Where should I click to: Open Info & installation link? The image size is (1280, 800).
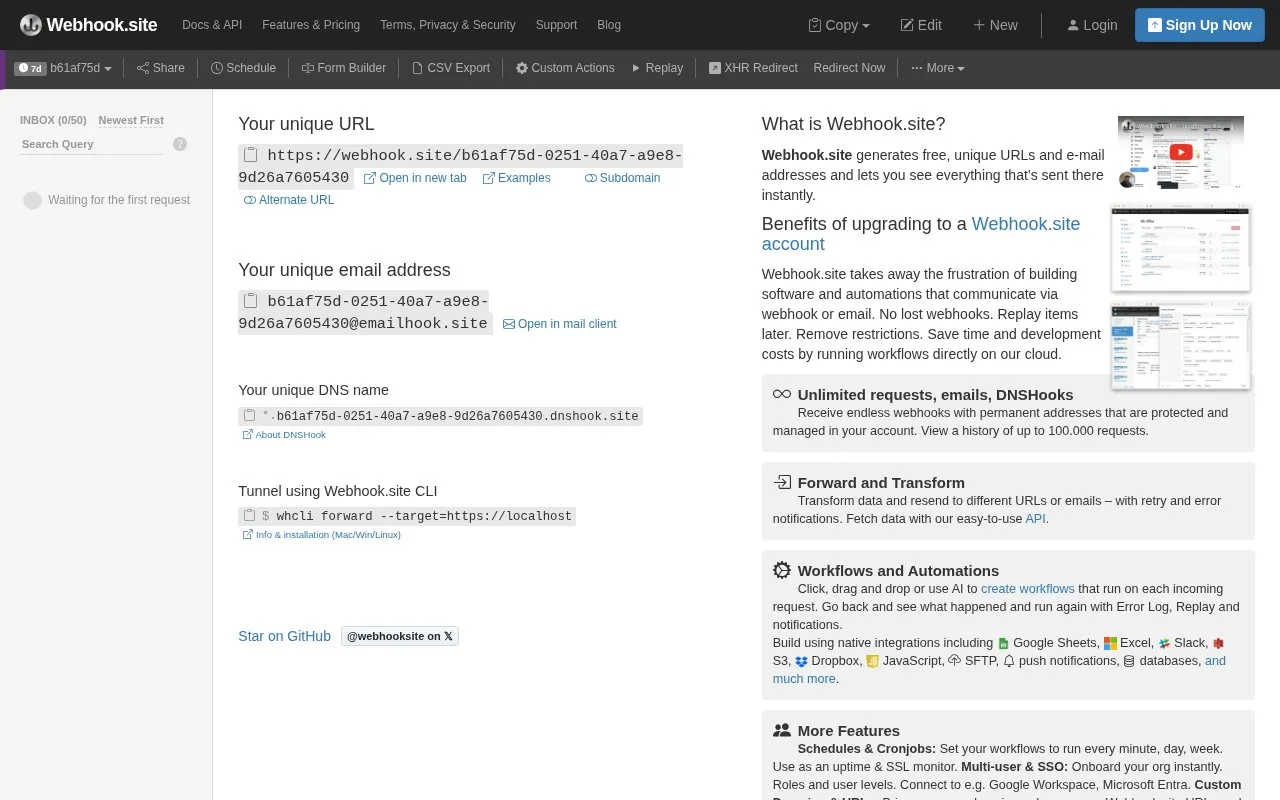click(321, 535)
